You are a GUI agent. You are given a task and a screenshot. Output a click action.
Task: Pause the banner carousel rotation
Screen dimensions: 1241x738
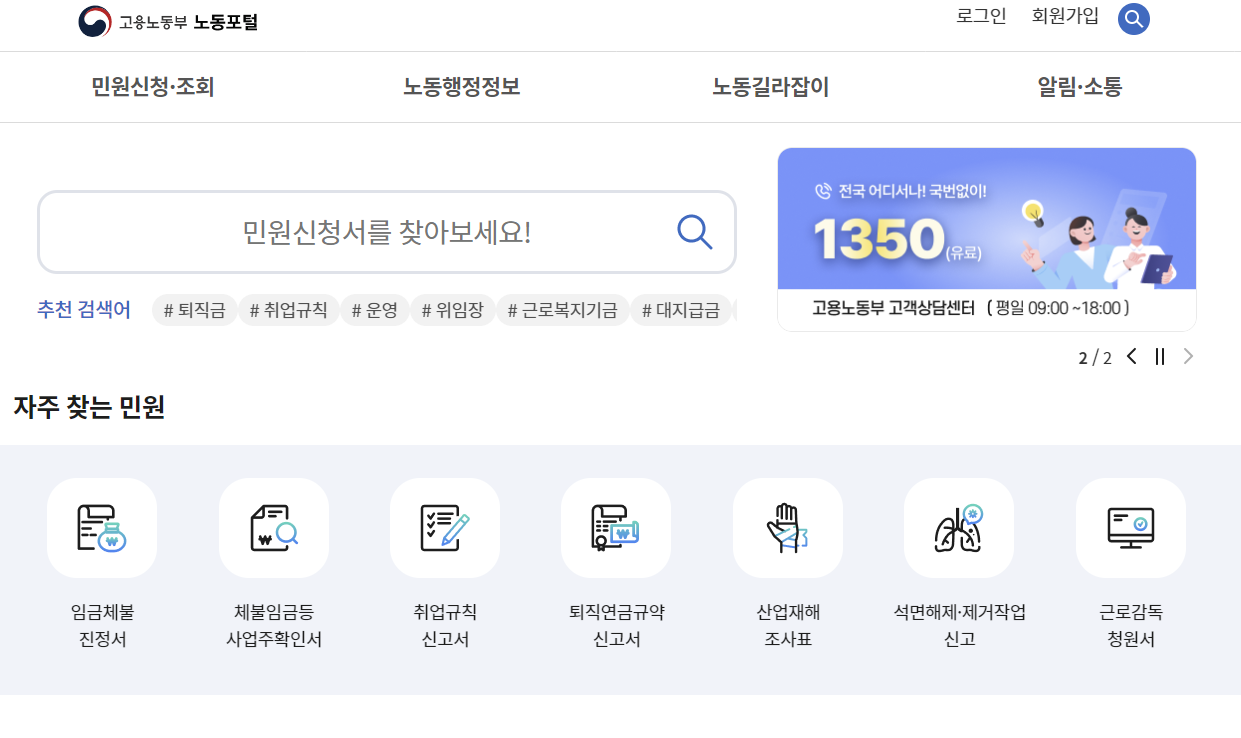[1159, 356]
